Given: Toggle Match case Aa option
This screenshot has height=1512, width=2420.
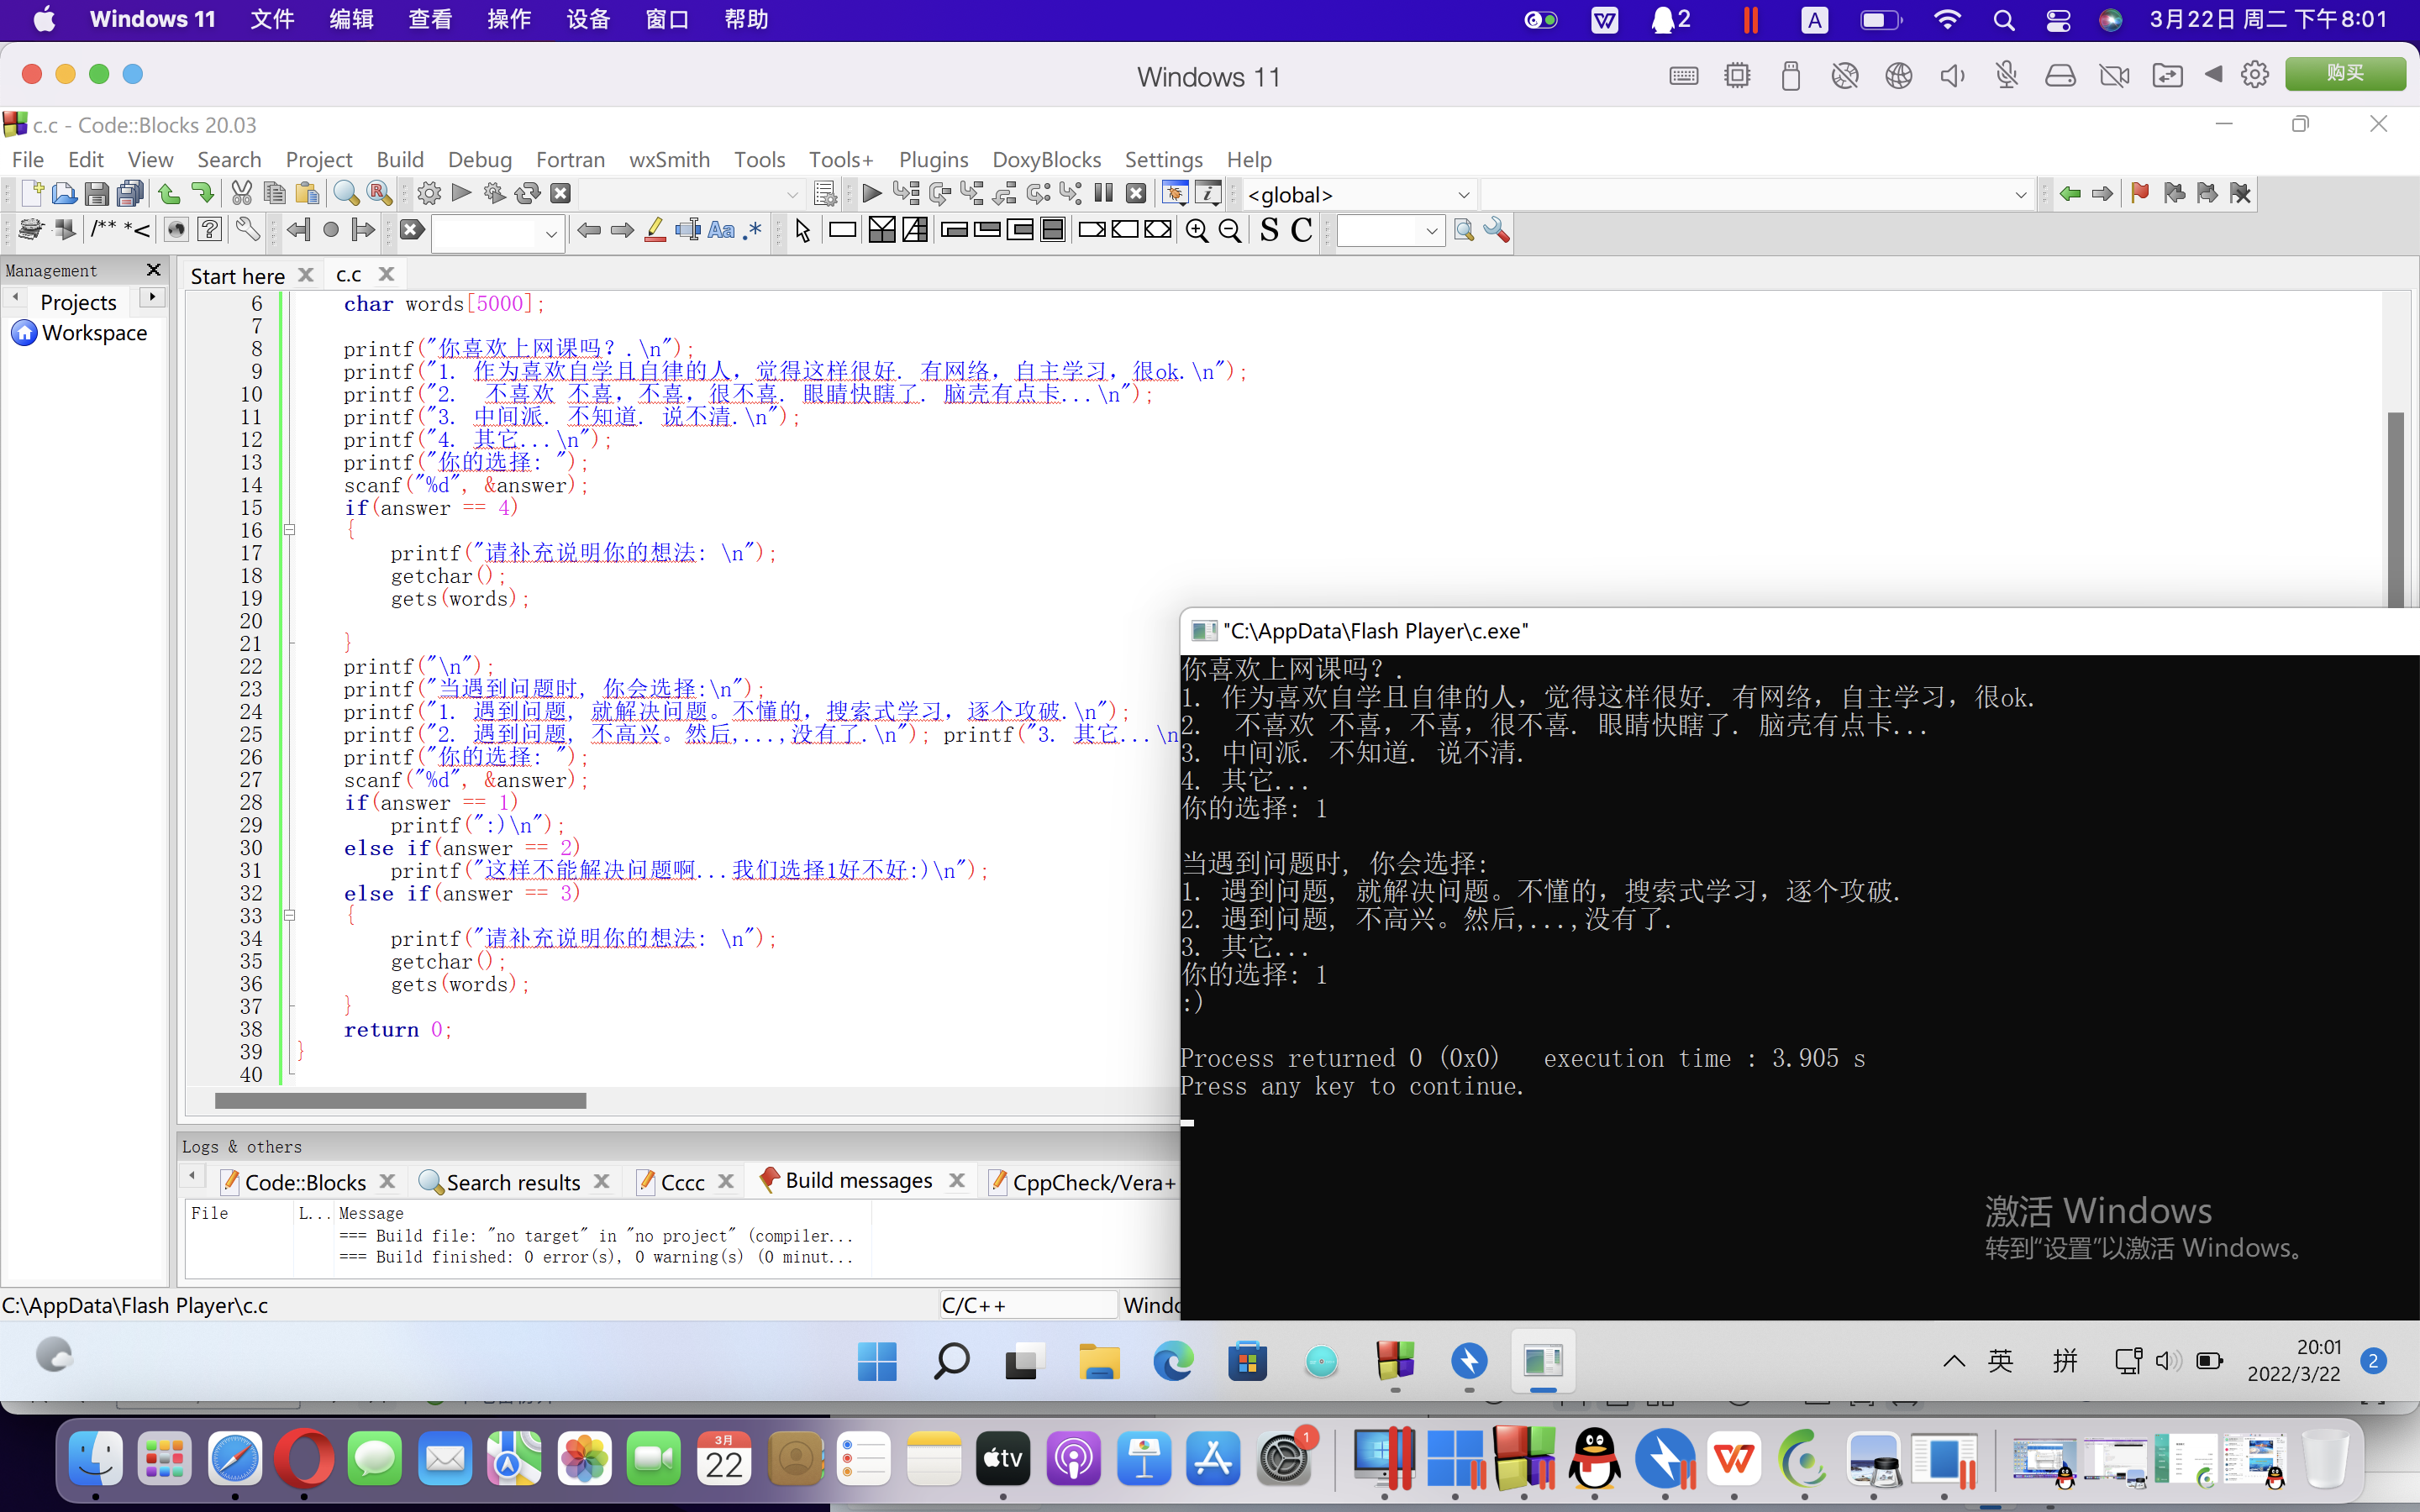Looking at the screenshot, I should (720, 231).
